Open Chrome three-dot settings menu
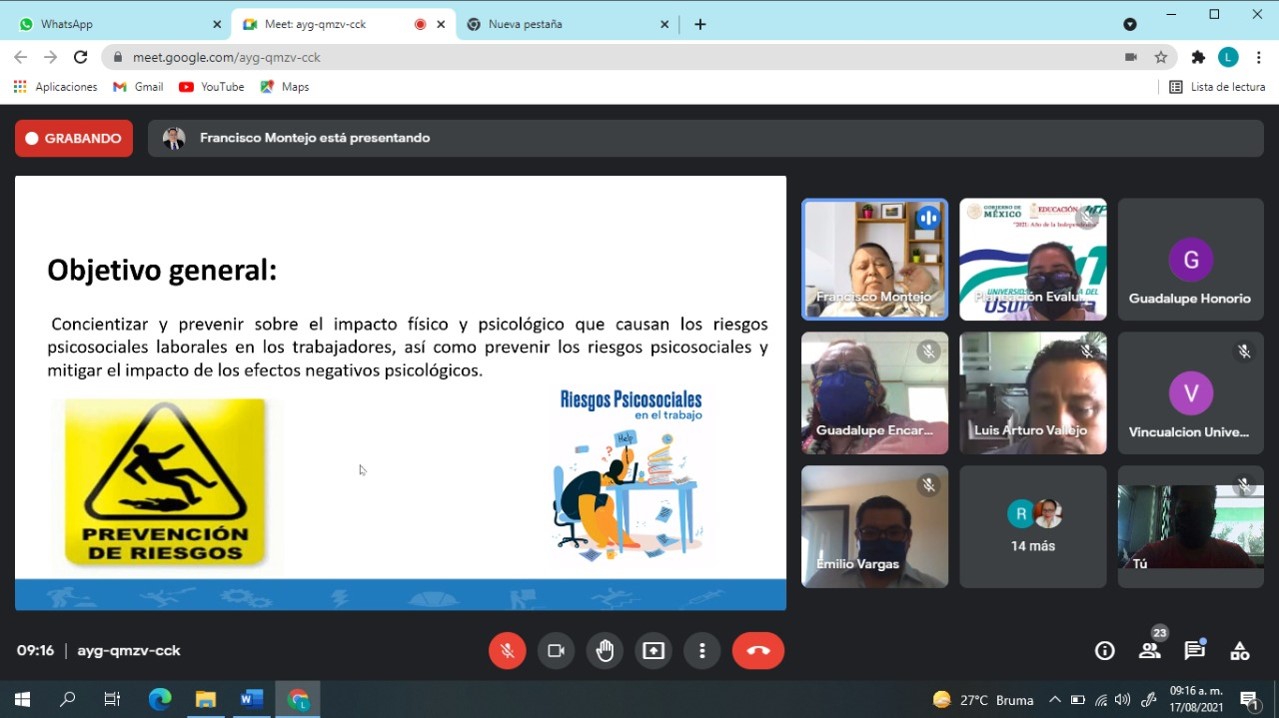 tap(1258, 57)
